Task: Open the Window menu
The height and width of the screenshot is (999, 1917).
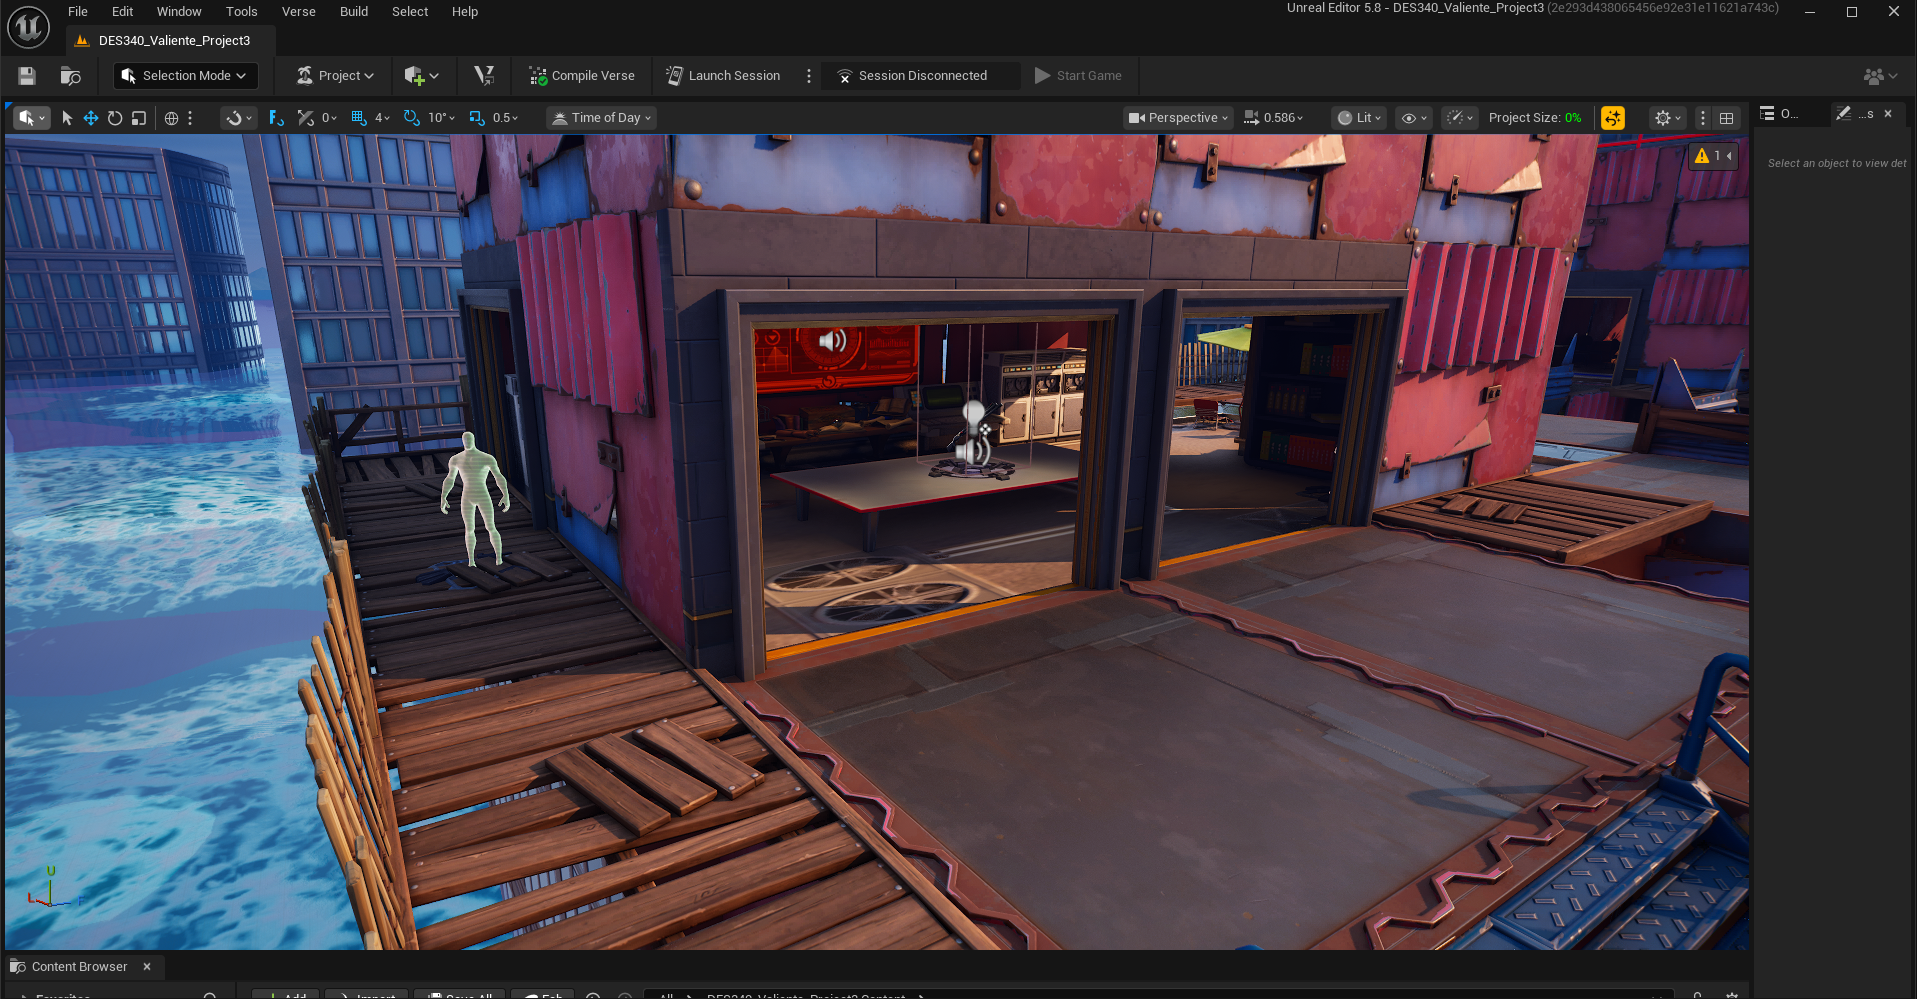Action: coord(179,12)
